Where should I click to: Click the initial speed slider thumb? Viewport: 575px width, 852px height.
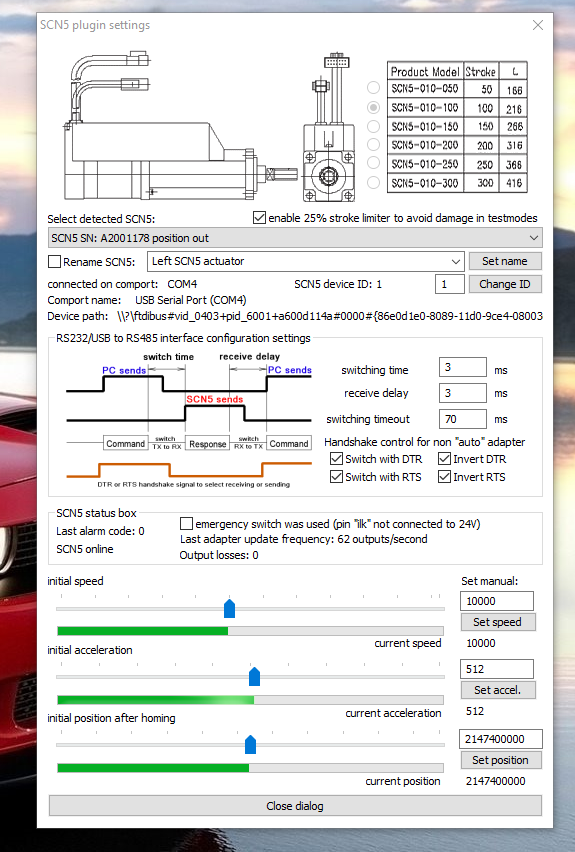229,608
